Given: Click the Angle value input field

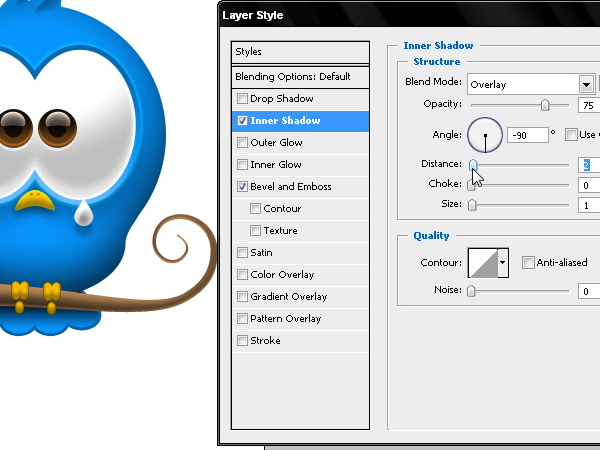Looking at the screenshot, I should click(528, 135).
